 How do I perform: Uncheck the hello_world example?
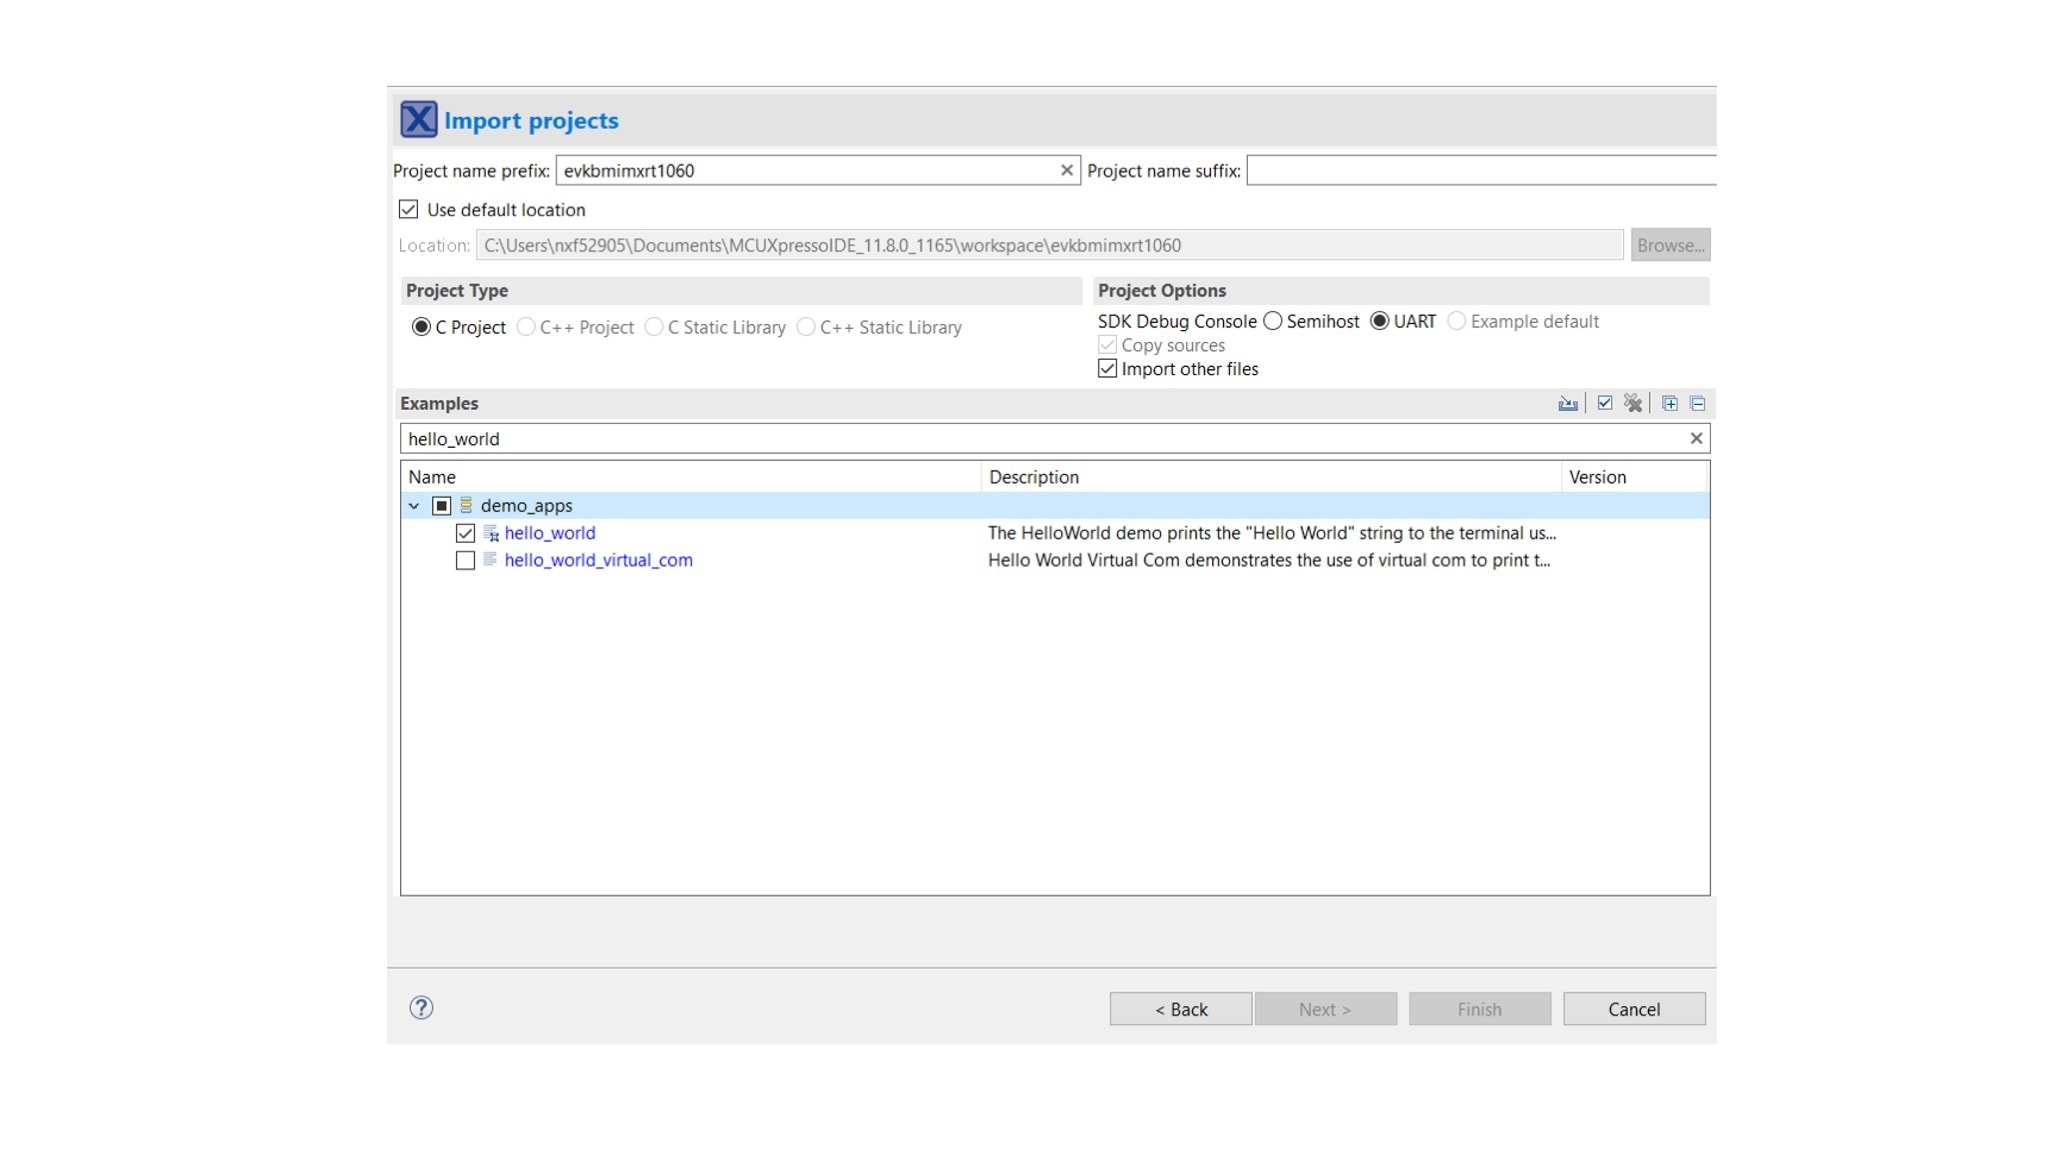[x=464, y=533]
